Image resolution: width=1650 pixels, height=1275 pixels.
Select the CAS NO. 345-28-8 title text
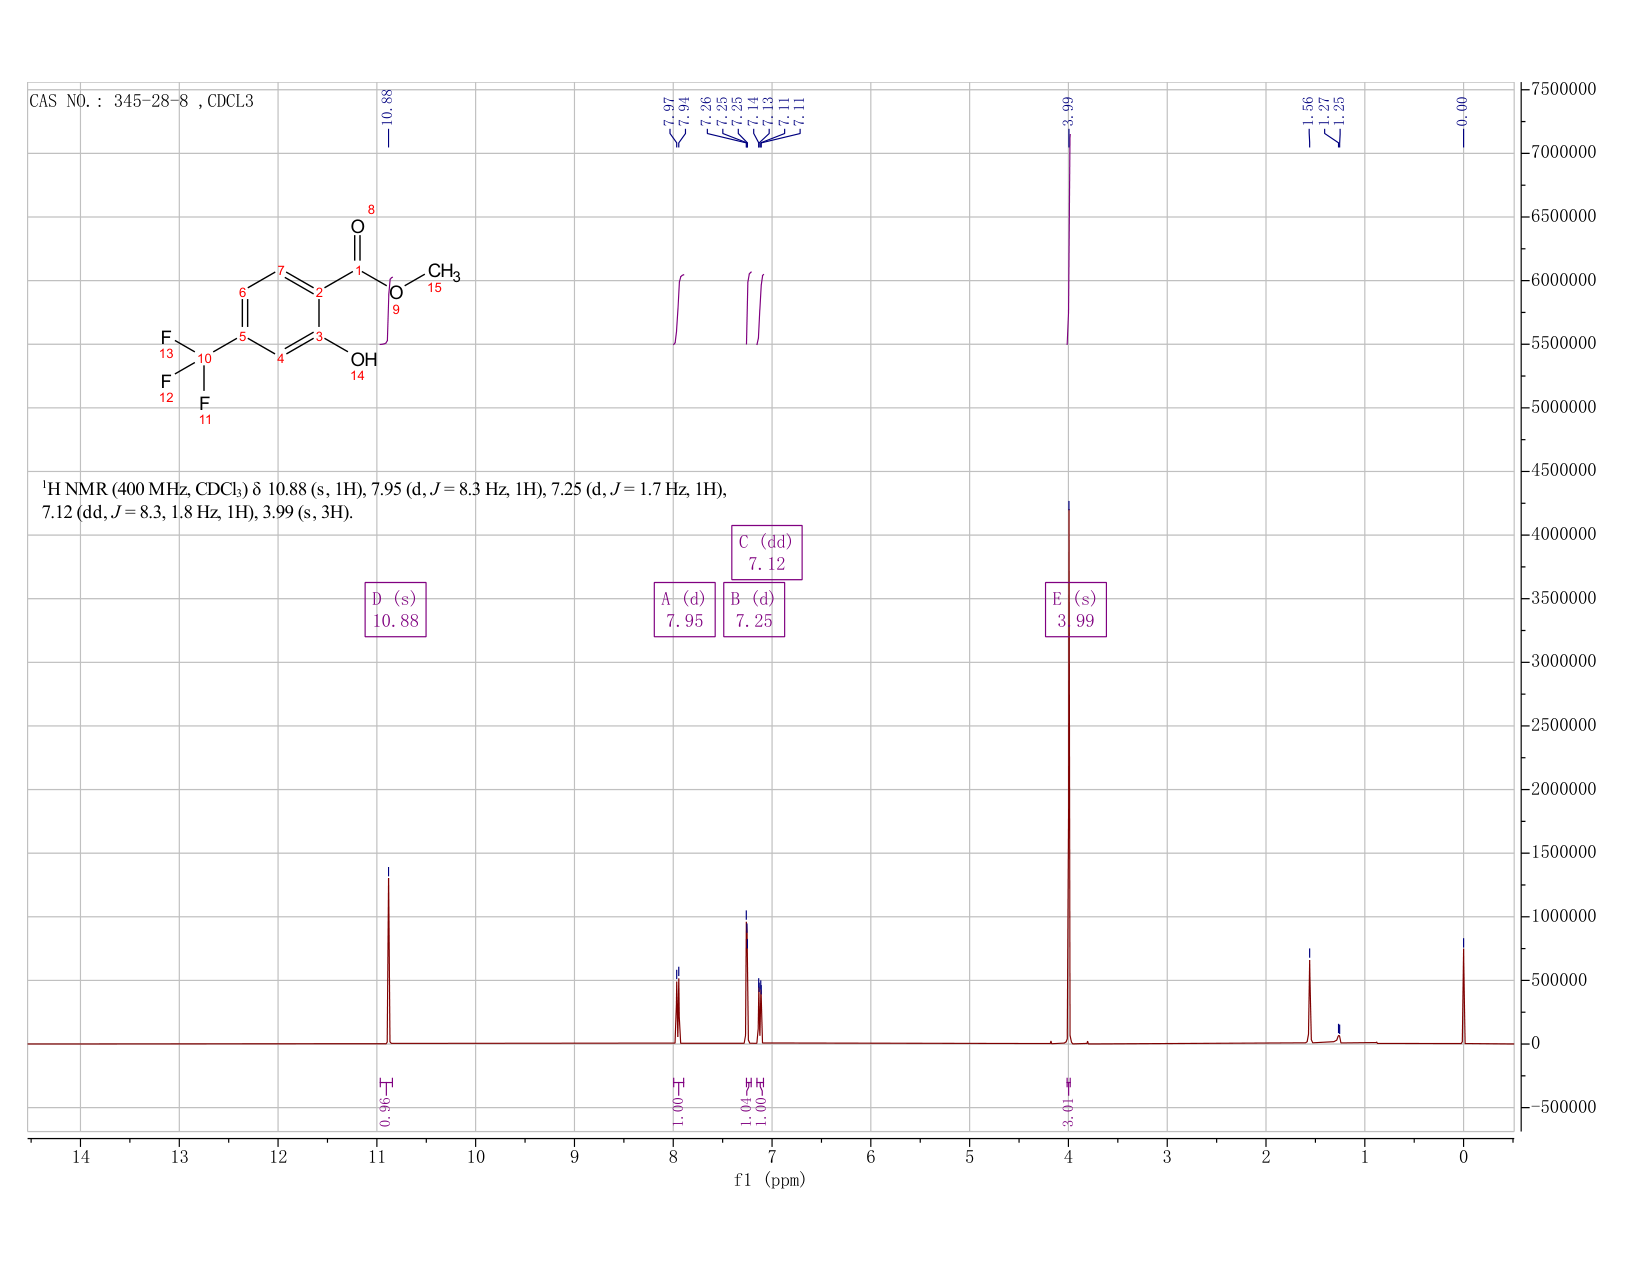click(x=141, y=101)
